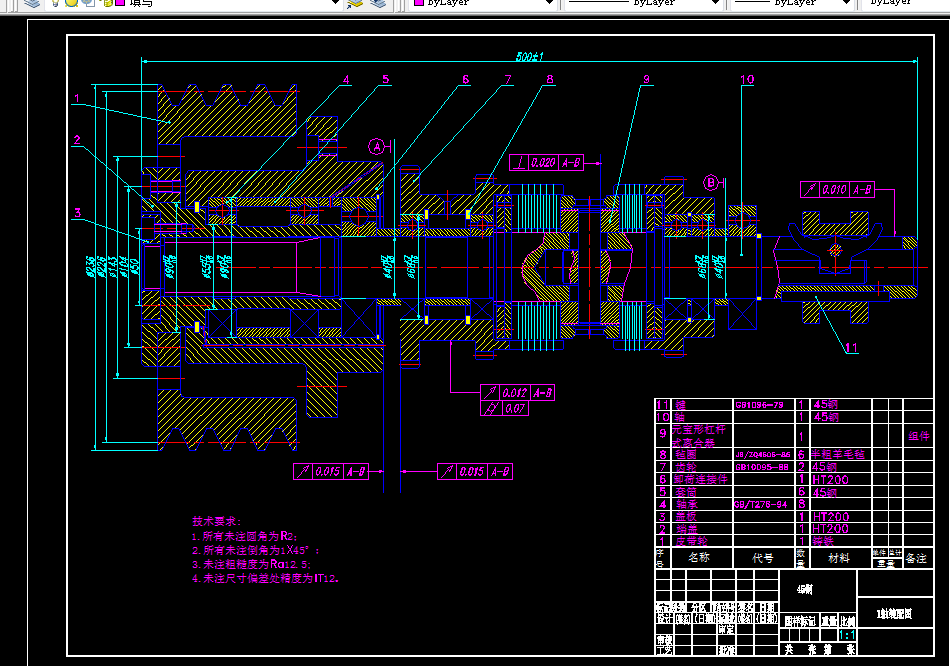
Task: Click the JB/ZQ4606-86 code cell
Action: point(763,455)
